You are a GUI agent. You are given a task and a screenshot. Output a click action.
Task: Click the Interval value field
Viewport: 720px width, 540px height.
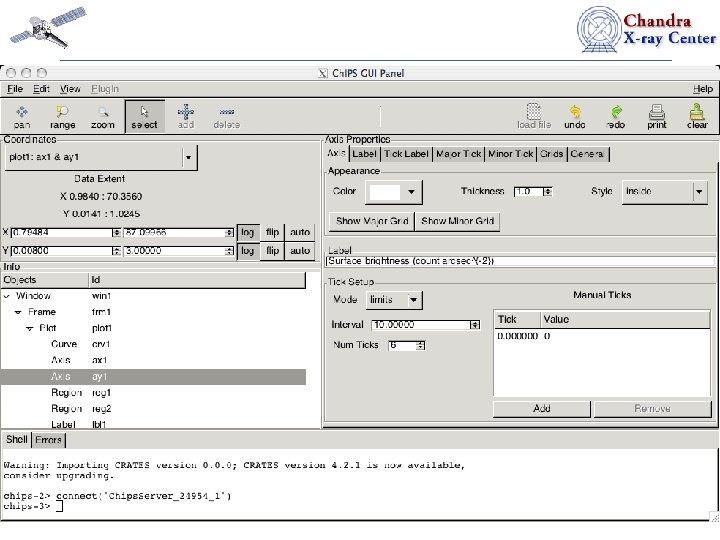click(x=421, y=325)
